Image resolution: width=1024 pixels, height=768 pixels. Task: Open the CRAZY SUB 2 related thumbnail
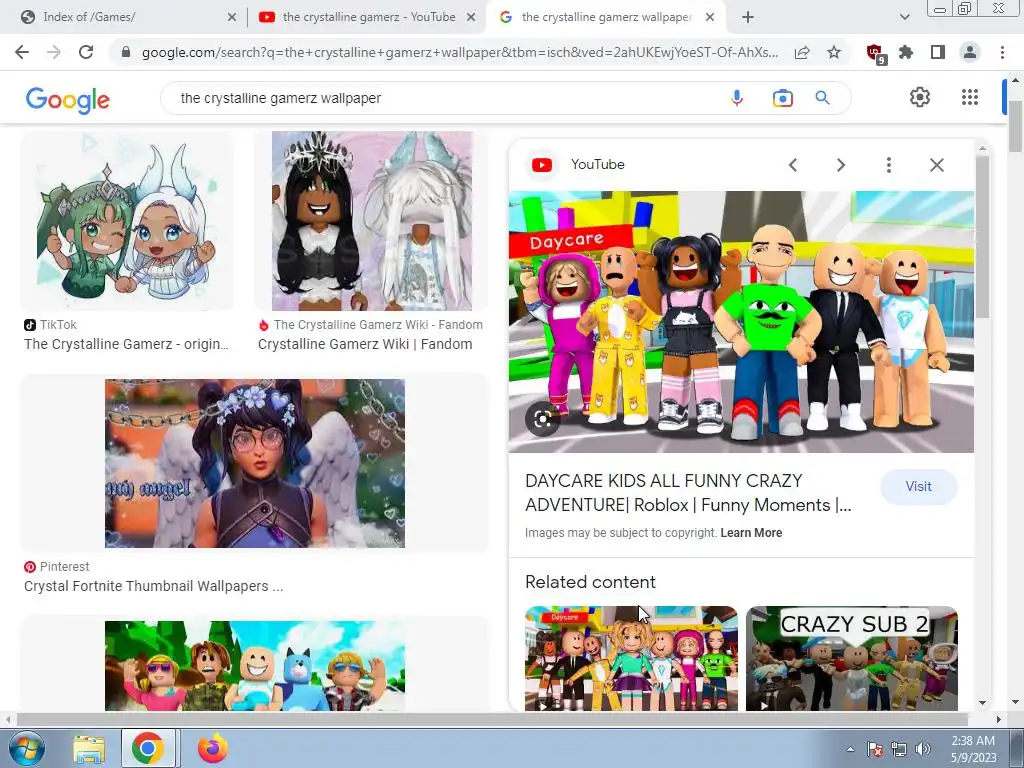[852, 658]
